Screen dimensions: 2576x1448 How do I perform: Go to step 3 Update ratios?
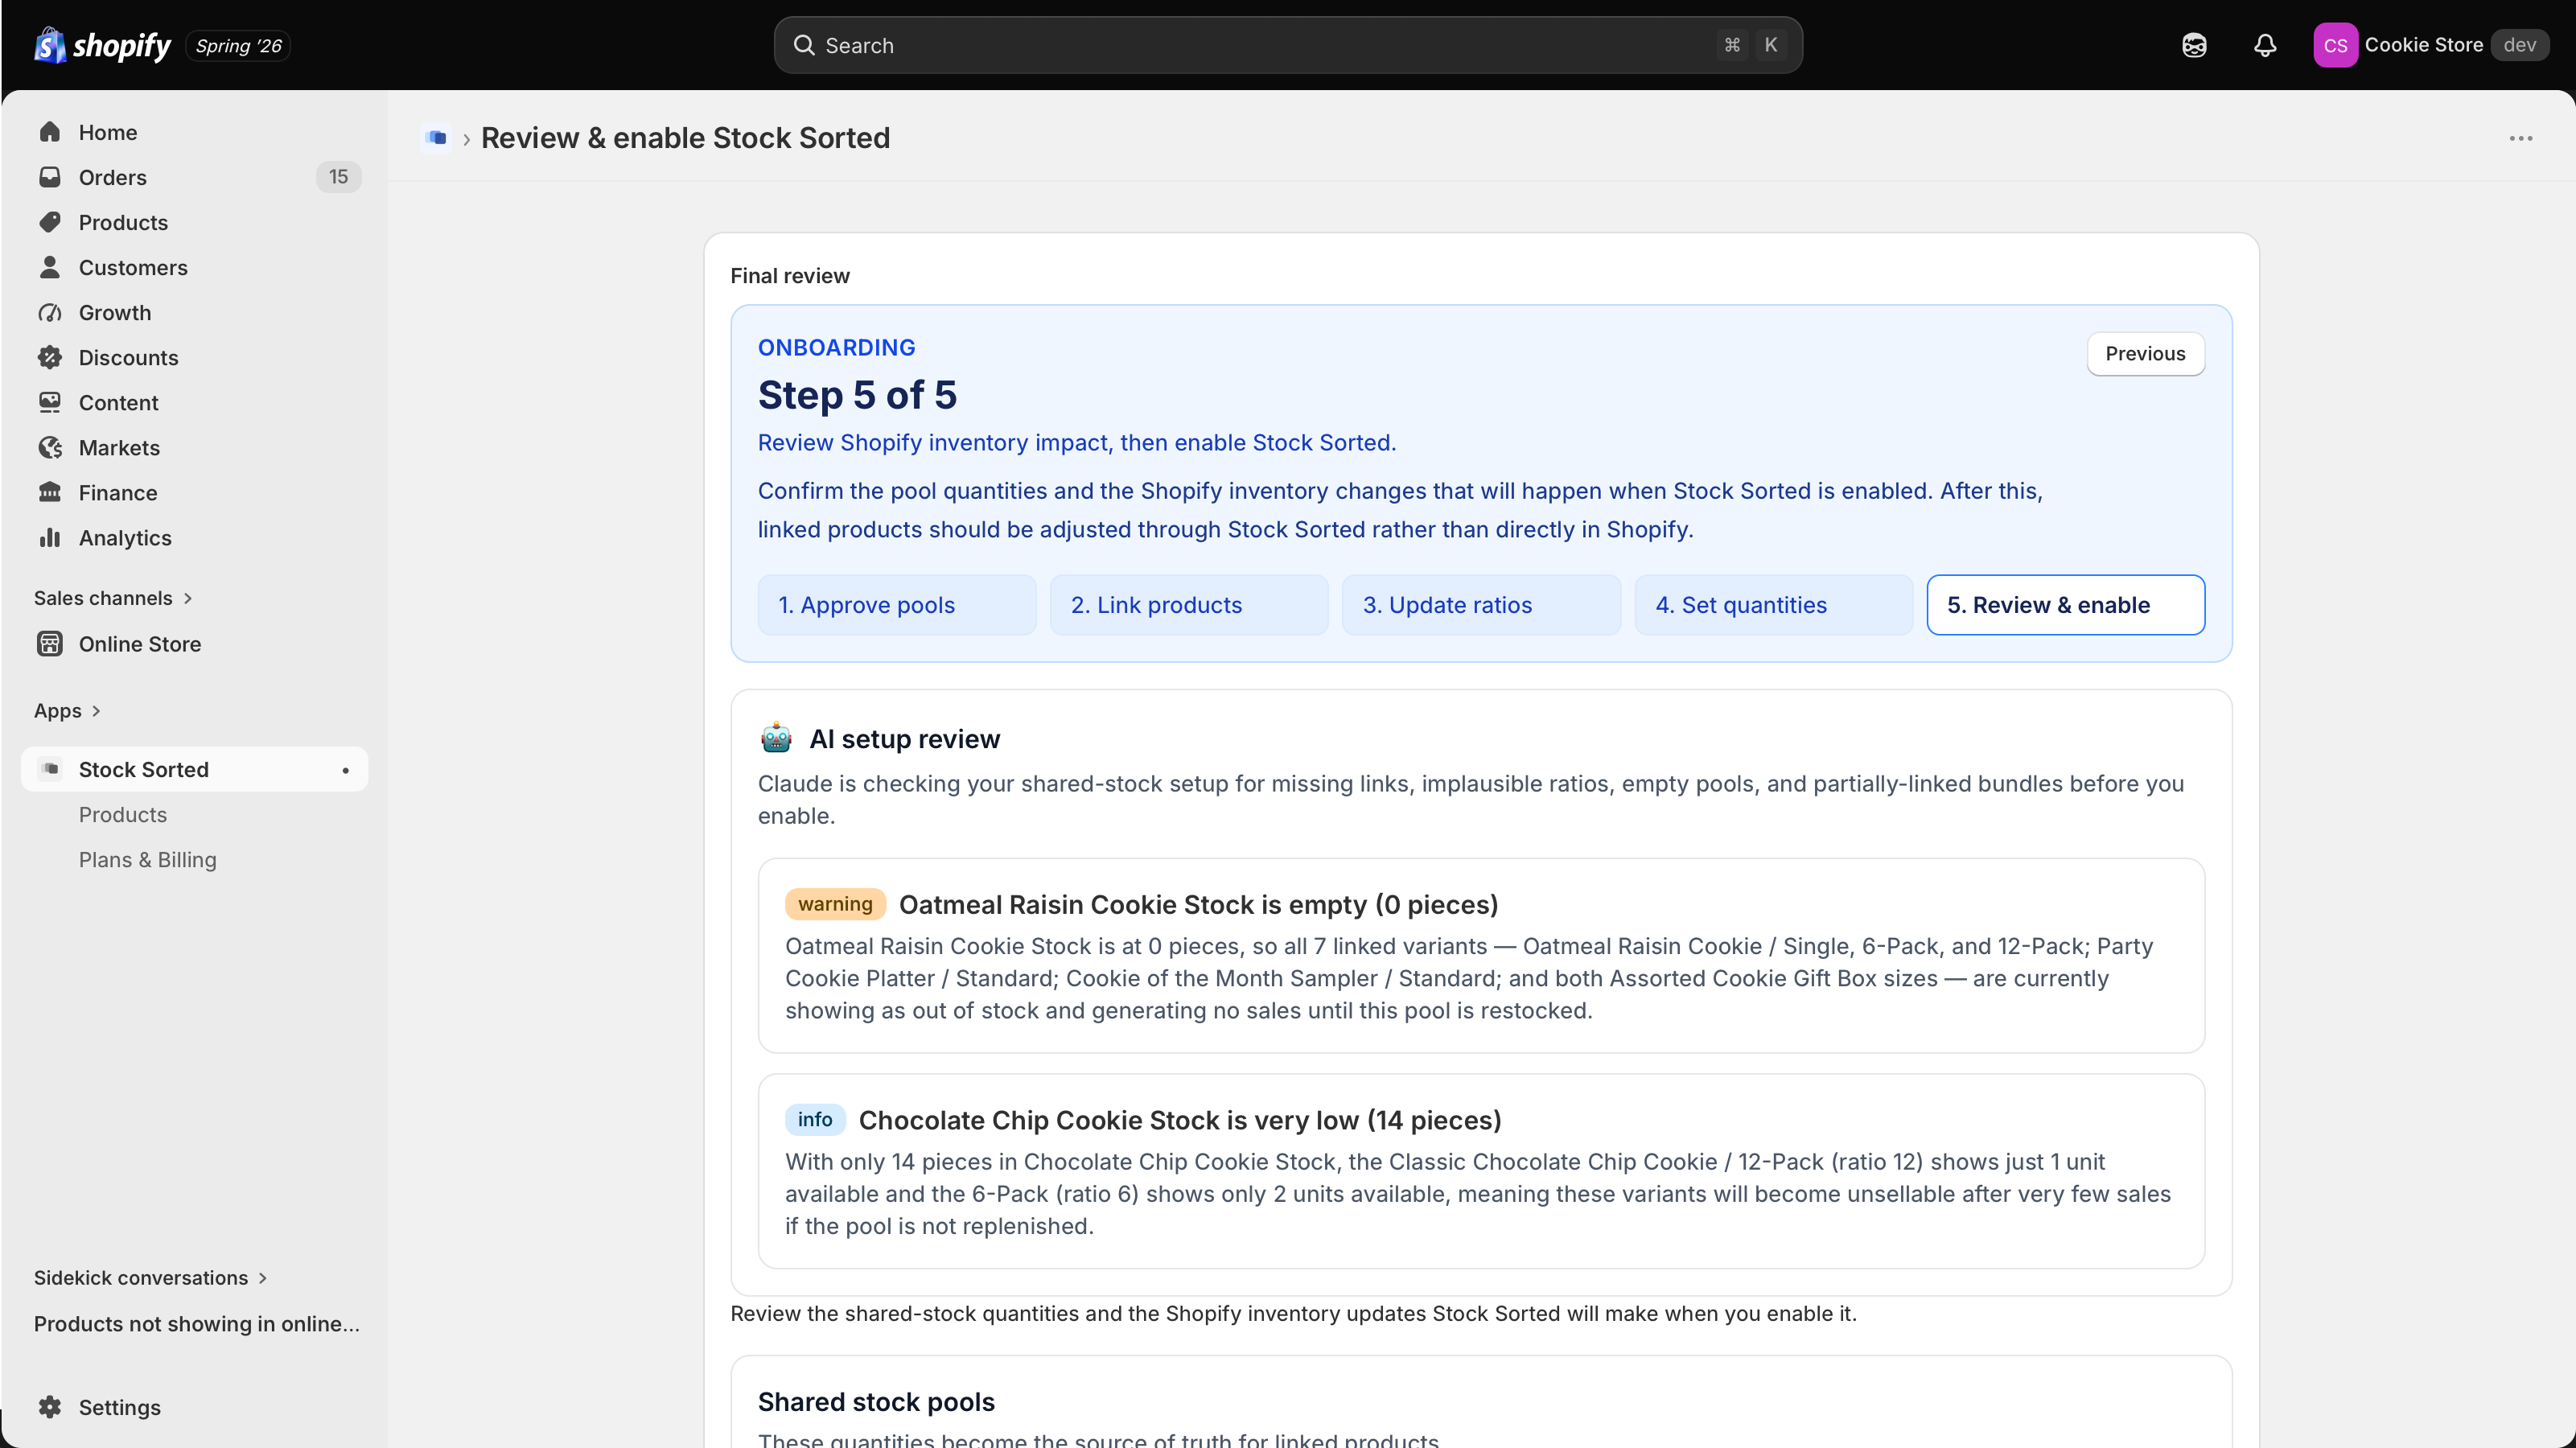[1481, 604]
